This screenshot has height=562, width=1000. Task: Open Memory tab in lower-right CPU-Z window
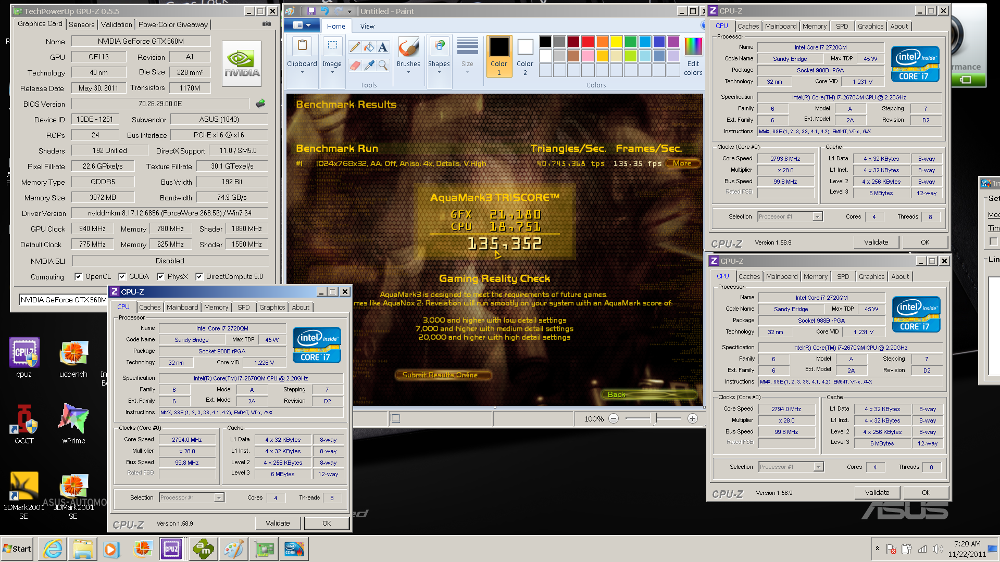point(815,276)
